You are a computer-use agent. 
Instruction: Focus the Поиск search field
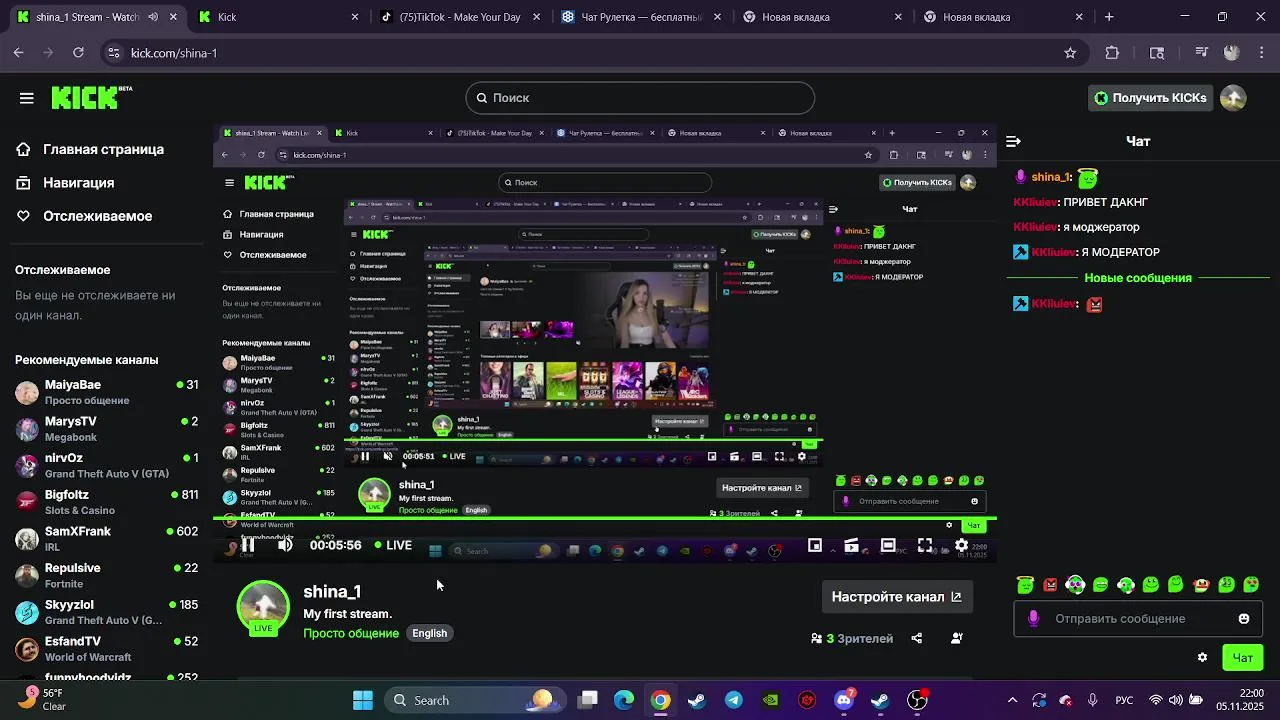pyautogui.click(x=640, y=98)
